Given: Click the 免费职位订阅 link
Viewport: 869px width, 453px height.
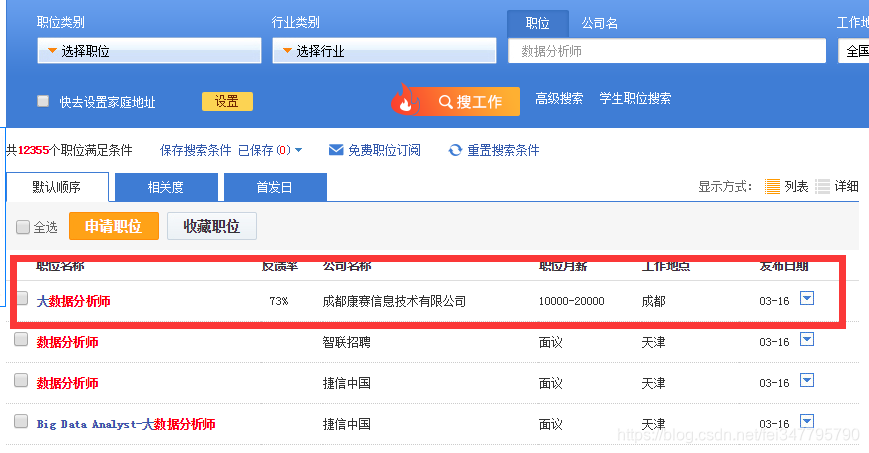Looking at the screenshot, I should (x=384, y=150).
